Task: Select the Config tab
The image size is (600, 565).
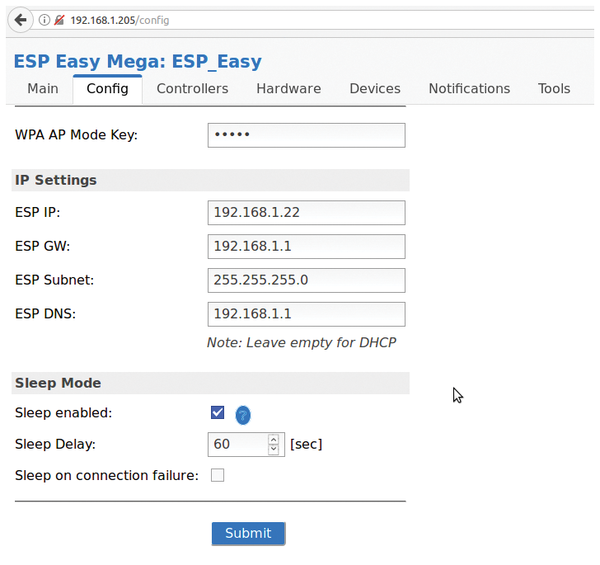Action: coord(108,89)
